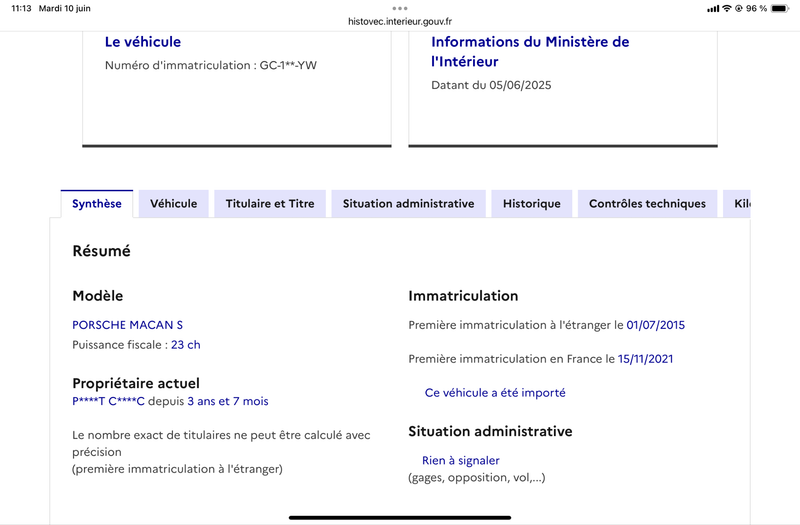Viewport: 800px width, 525px height.
Task: Tap the 11:13 clock in status bar
Action: tap(21, 8)
